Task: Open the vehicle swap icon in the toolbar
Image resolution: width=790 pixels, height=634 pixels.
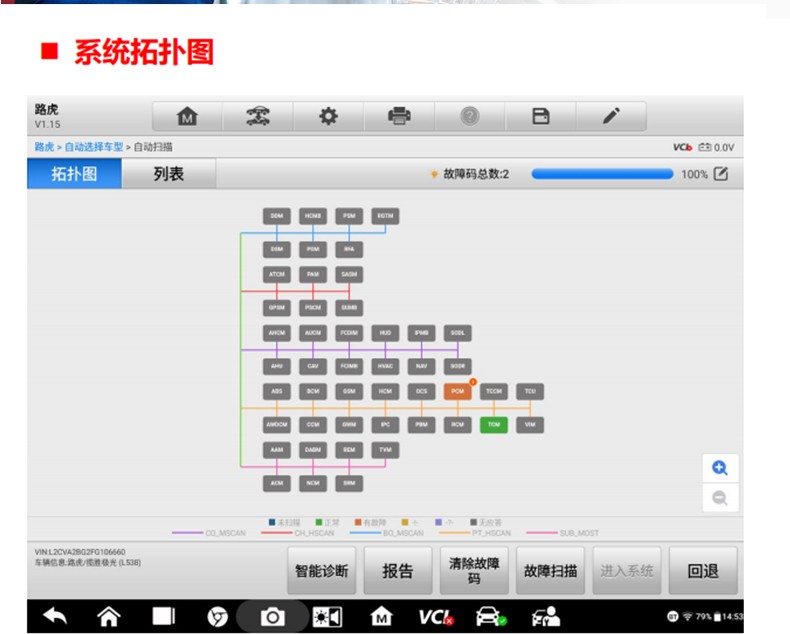Action: point(257,117)
